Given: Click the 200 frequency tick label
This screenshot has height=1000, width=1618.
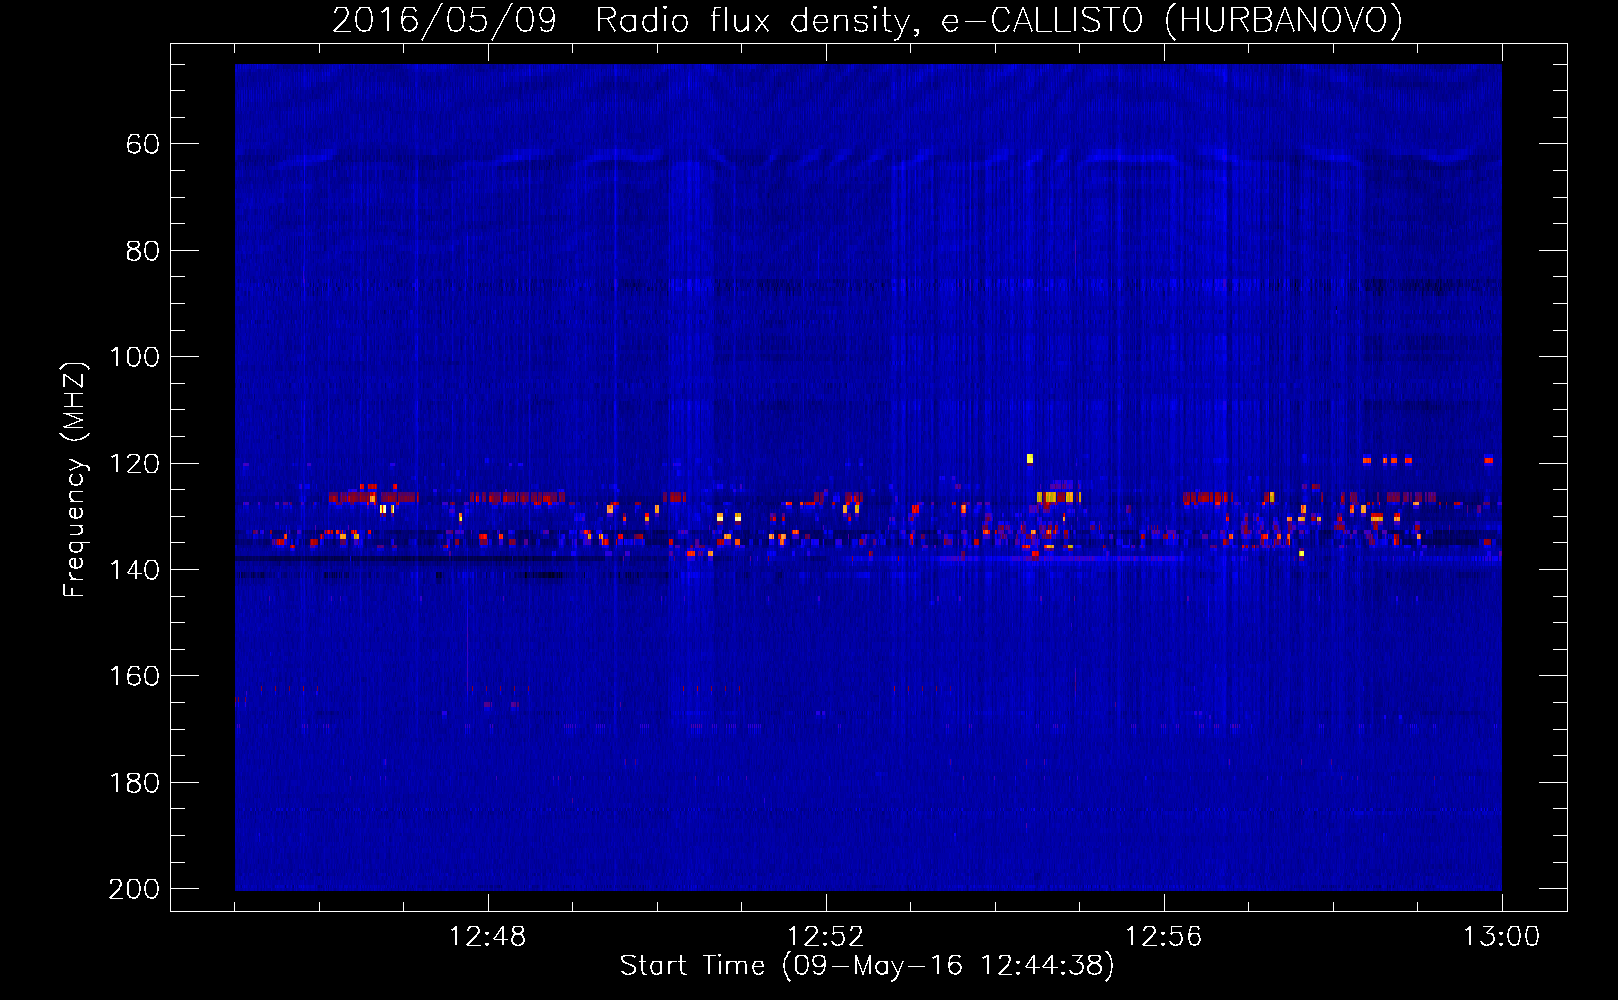Looking at the screenshot, I should 134,889.
